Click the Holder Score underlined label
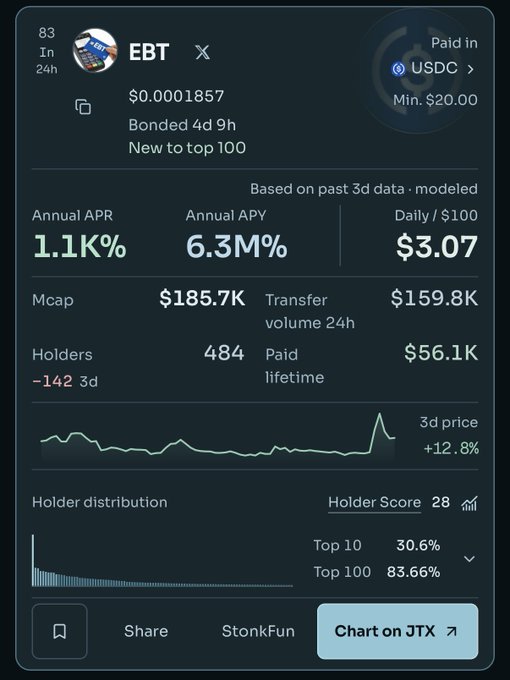This screenshot has width=510, height=680. click(x=374, y=502)
